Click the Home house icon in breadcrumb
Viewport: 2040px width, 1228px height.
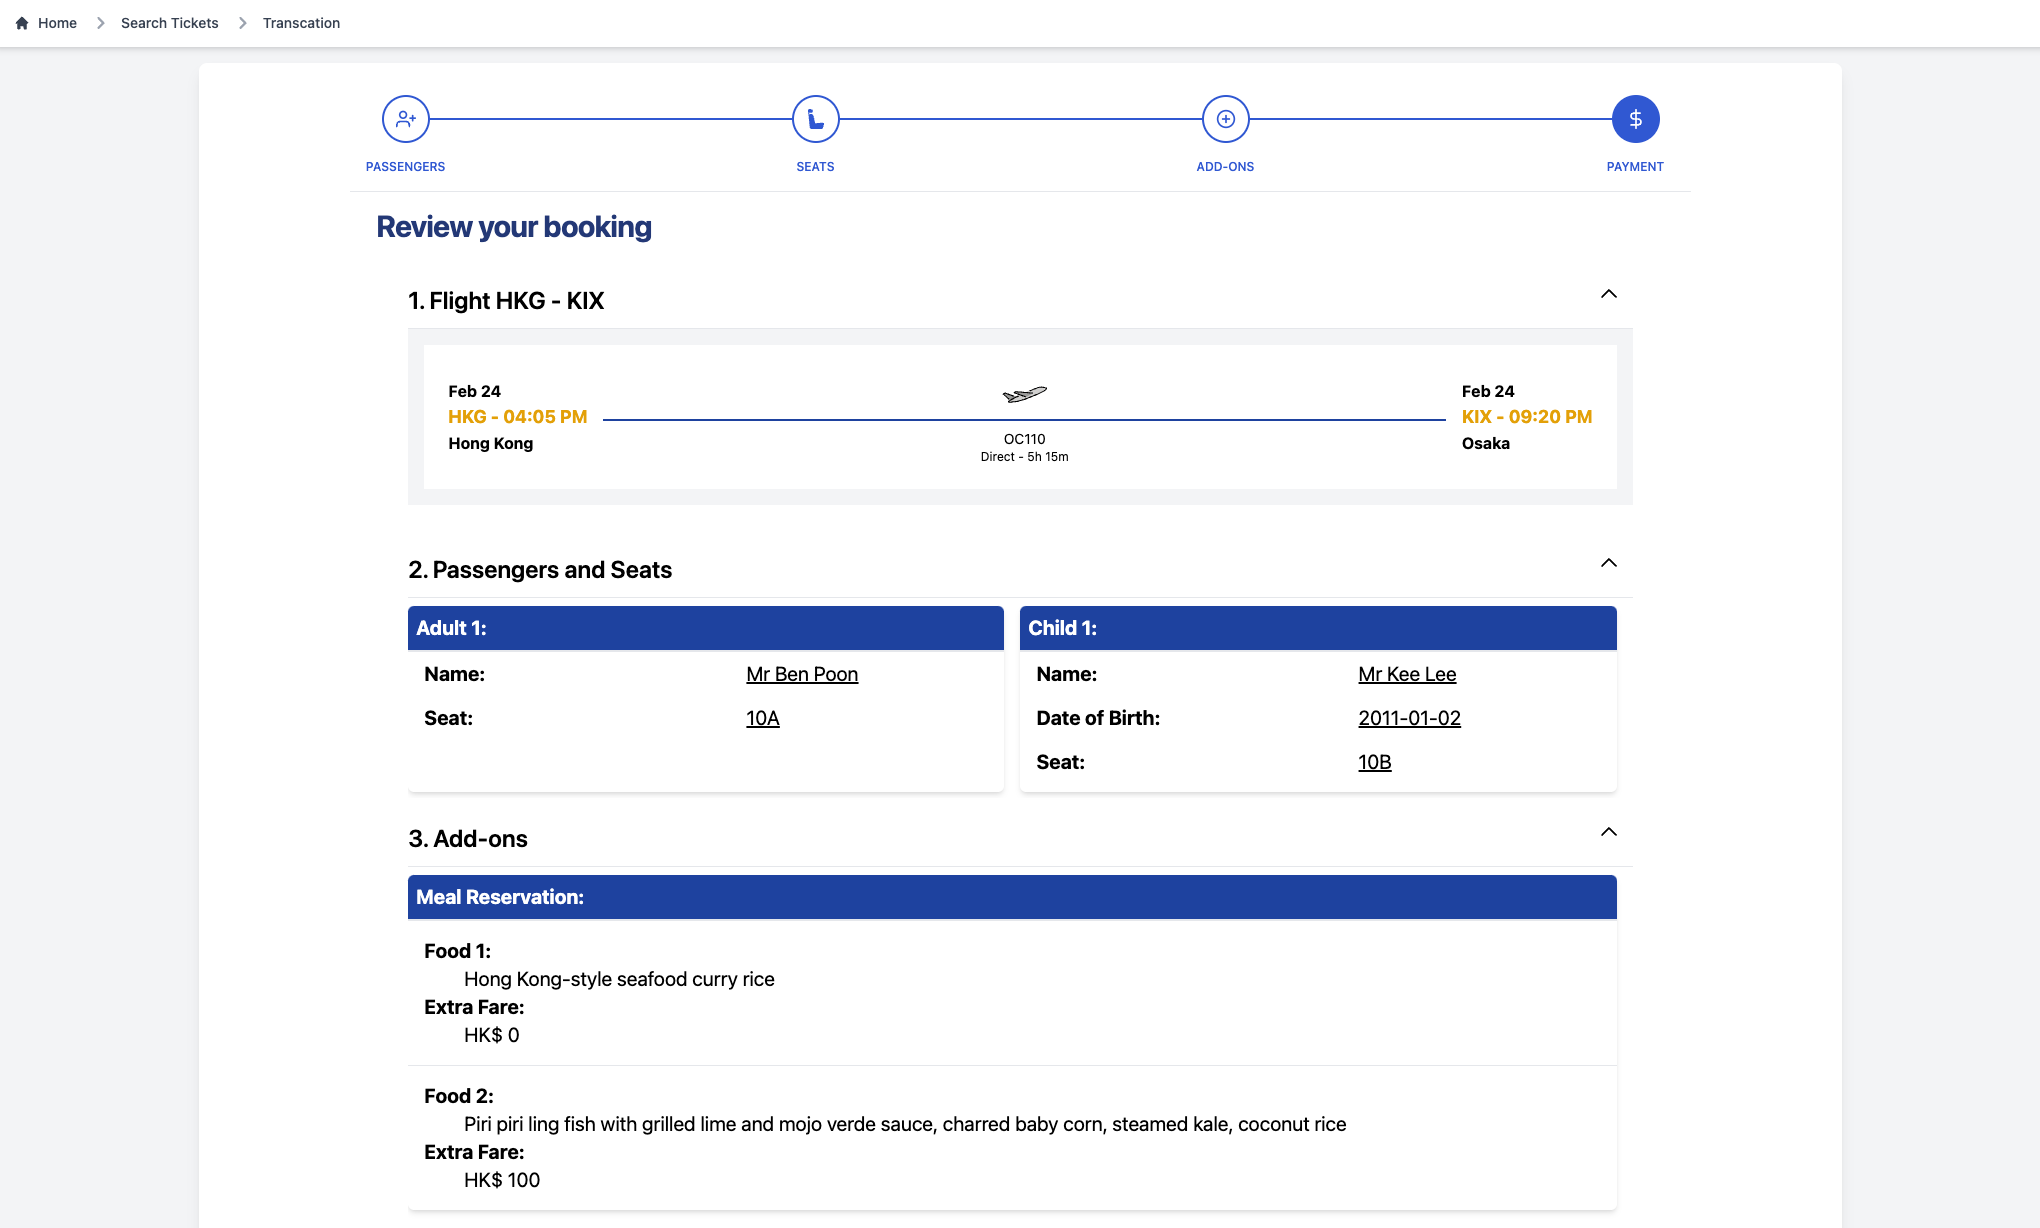22,23
